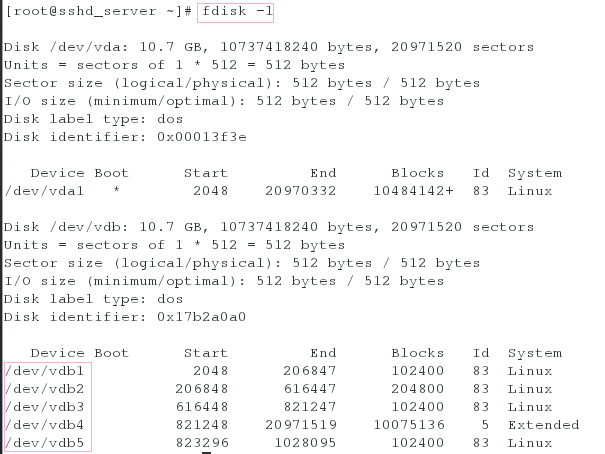The height and width of the screenshot is (454, 605).
Task: Click the Id value 5 for vdb4
Action: [485, 425]
